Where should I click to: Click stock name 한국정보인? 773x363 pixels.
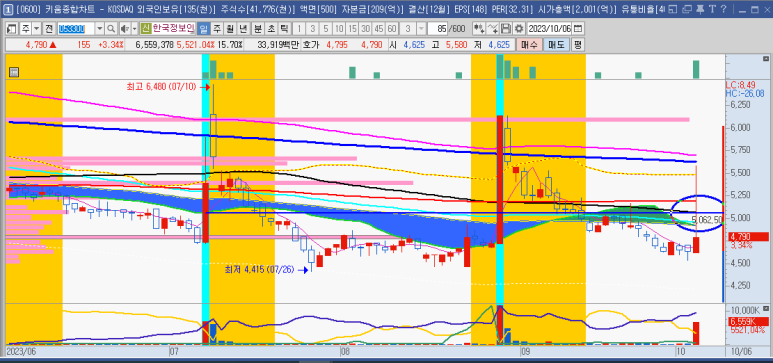(174, 29)
